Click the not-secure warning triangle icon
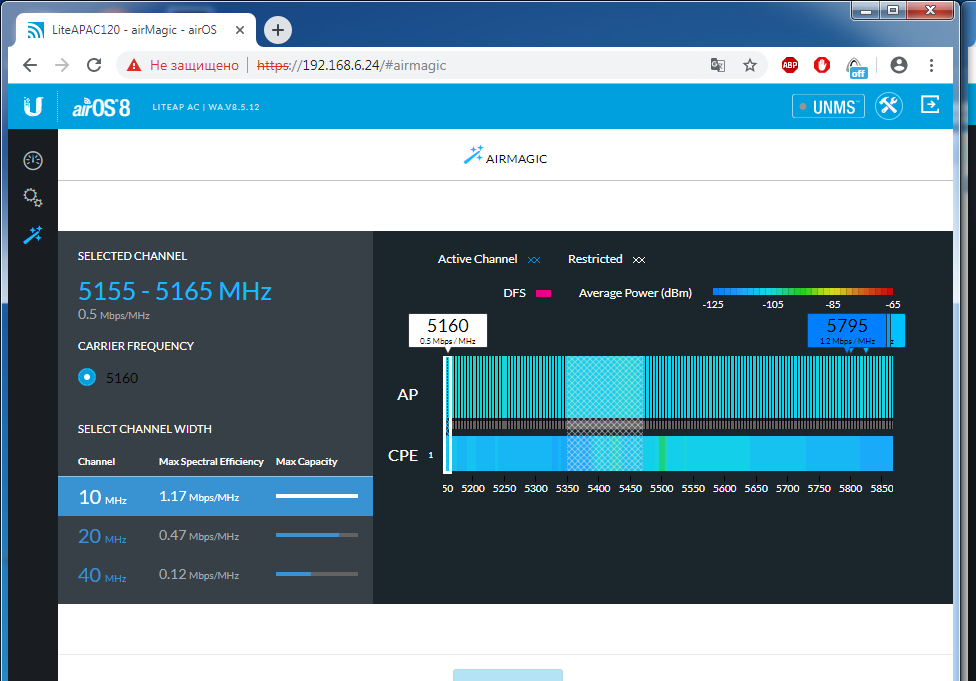Image resolution: width=976 pixels, height=681 pixels. (134, 65)
